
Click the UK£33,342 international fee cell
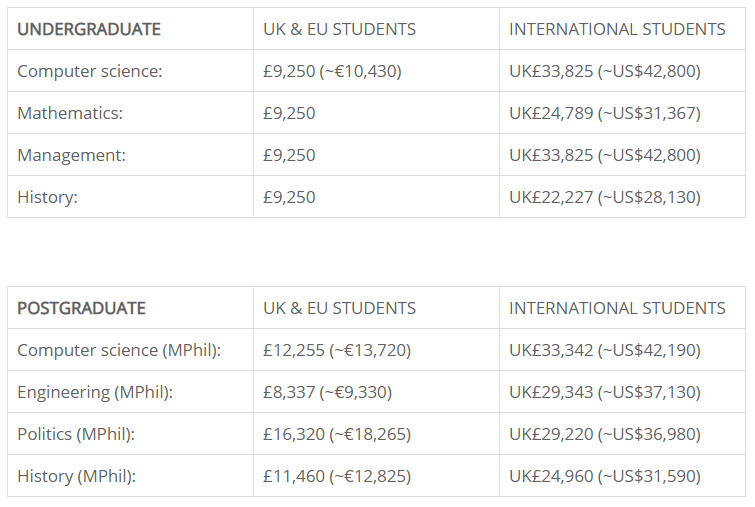[x=605, y=350]
